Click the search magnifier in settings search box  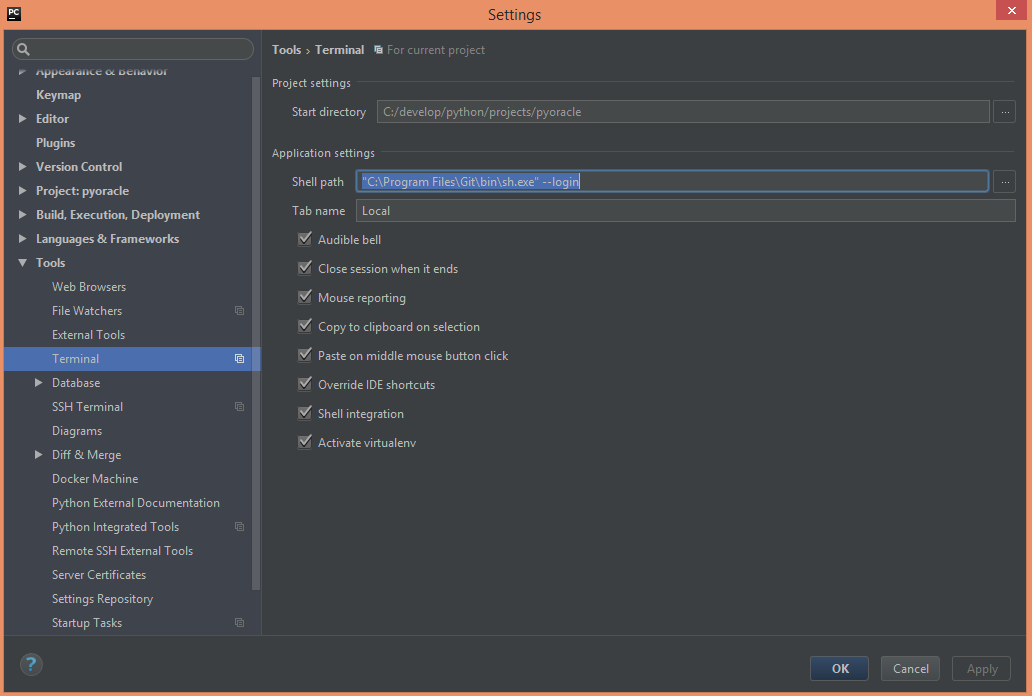[22, 48]
